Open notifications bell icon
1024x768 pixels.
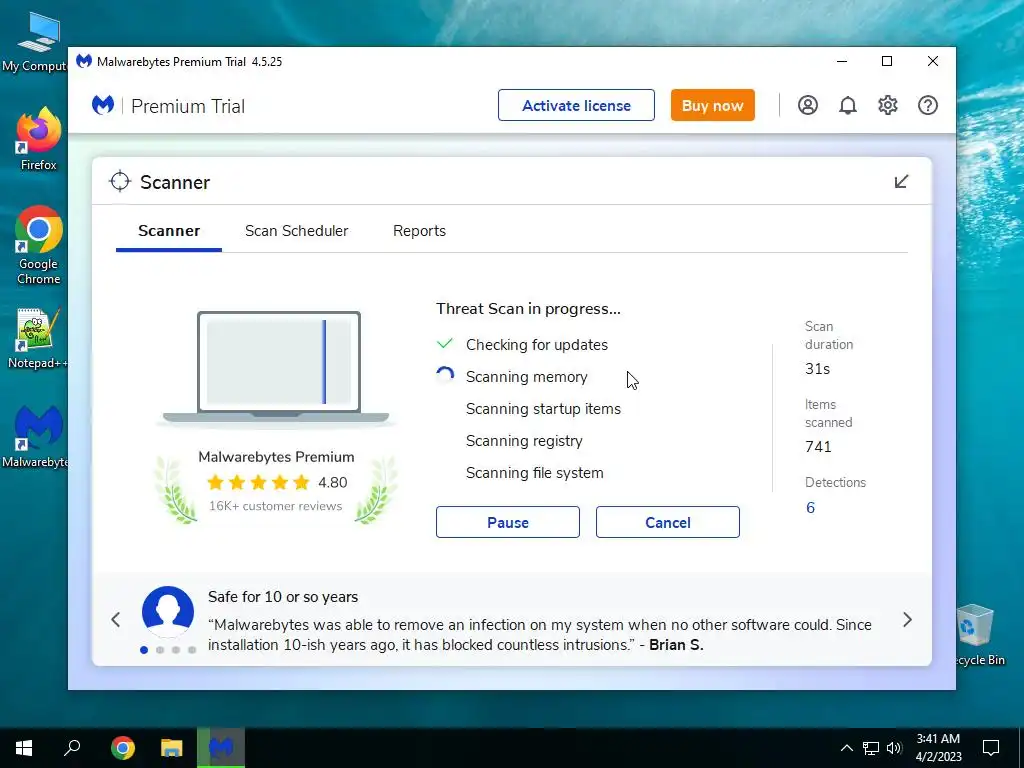848,105
